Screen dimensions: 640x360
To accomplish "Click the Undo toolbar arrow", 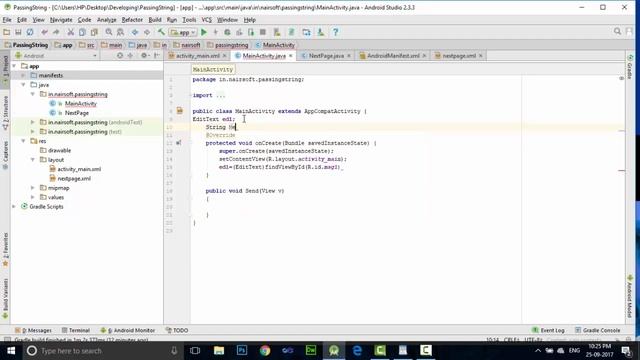I will [44, 32].
